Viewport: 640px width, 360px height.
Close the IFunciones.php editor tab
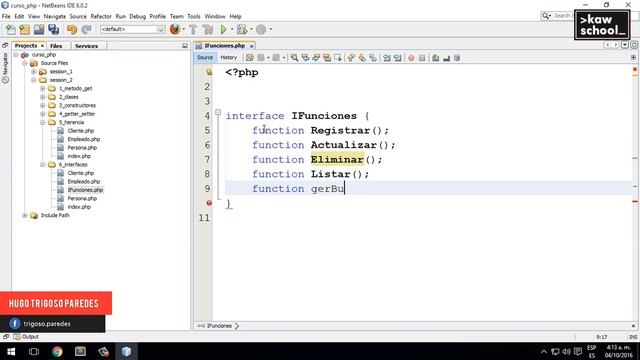click(252, 46)
